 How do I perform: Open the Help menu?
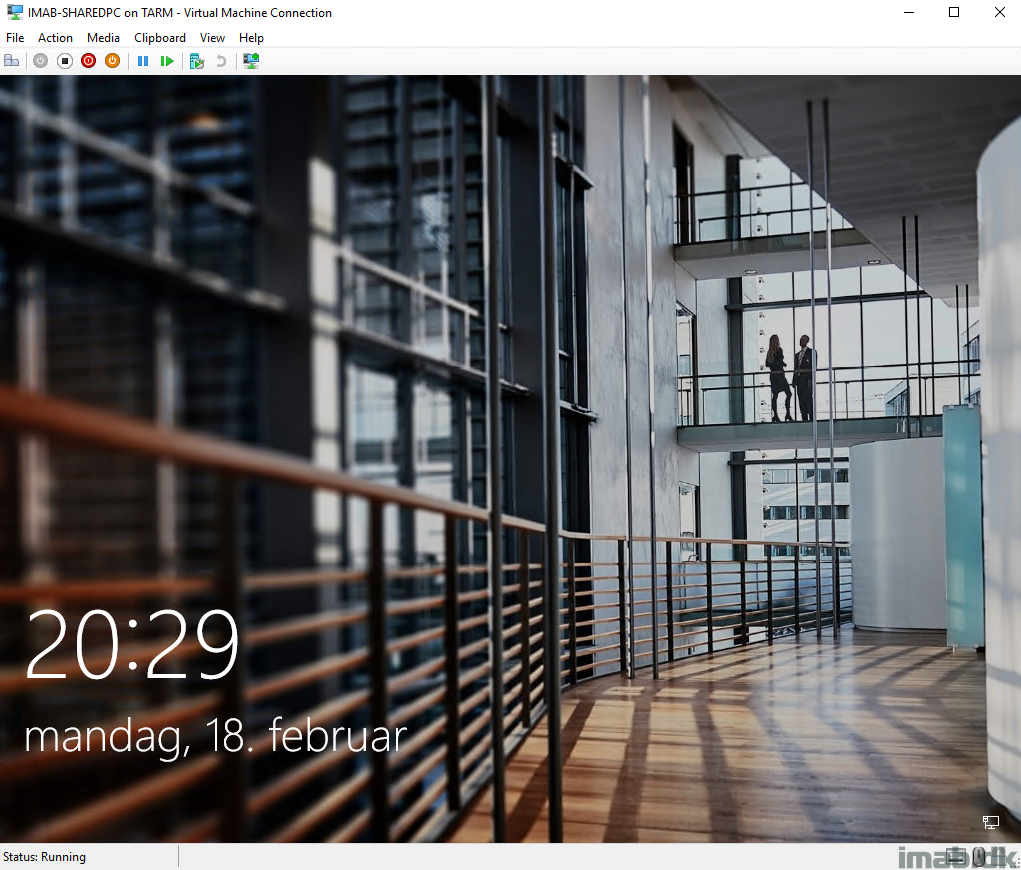pos(251,38)
